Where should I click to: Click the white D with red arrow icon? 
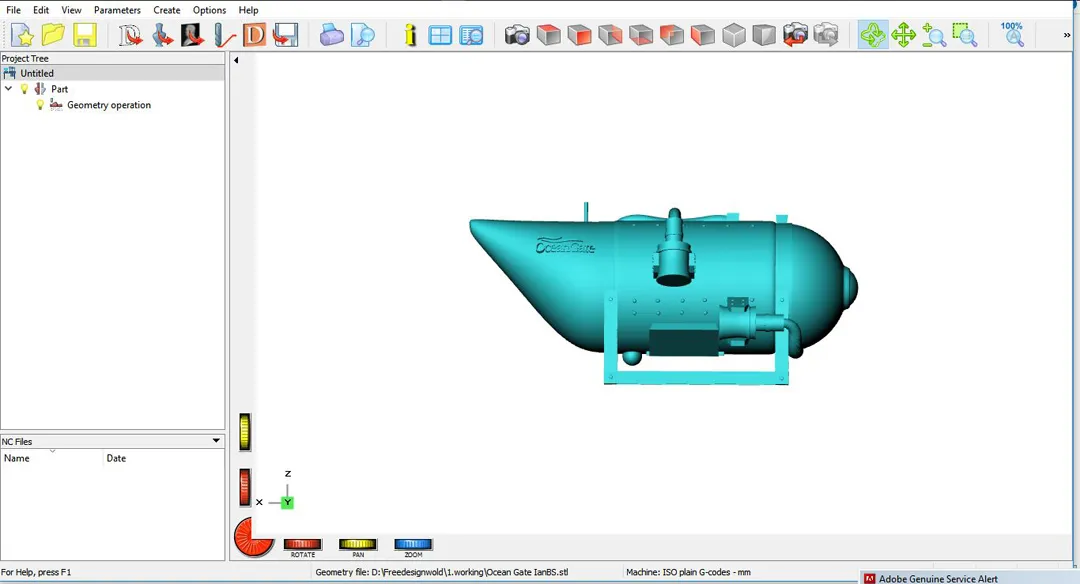(129, 34)
